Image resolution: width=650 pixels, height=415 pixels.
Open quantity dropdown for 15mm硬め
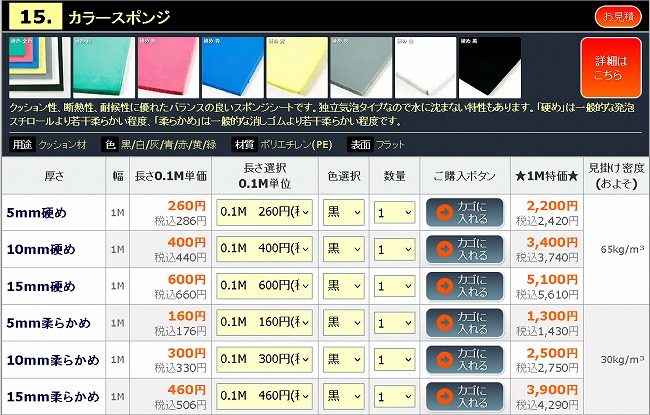(x=394, y=286)
